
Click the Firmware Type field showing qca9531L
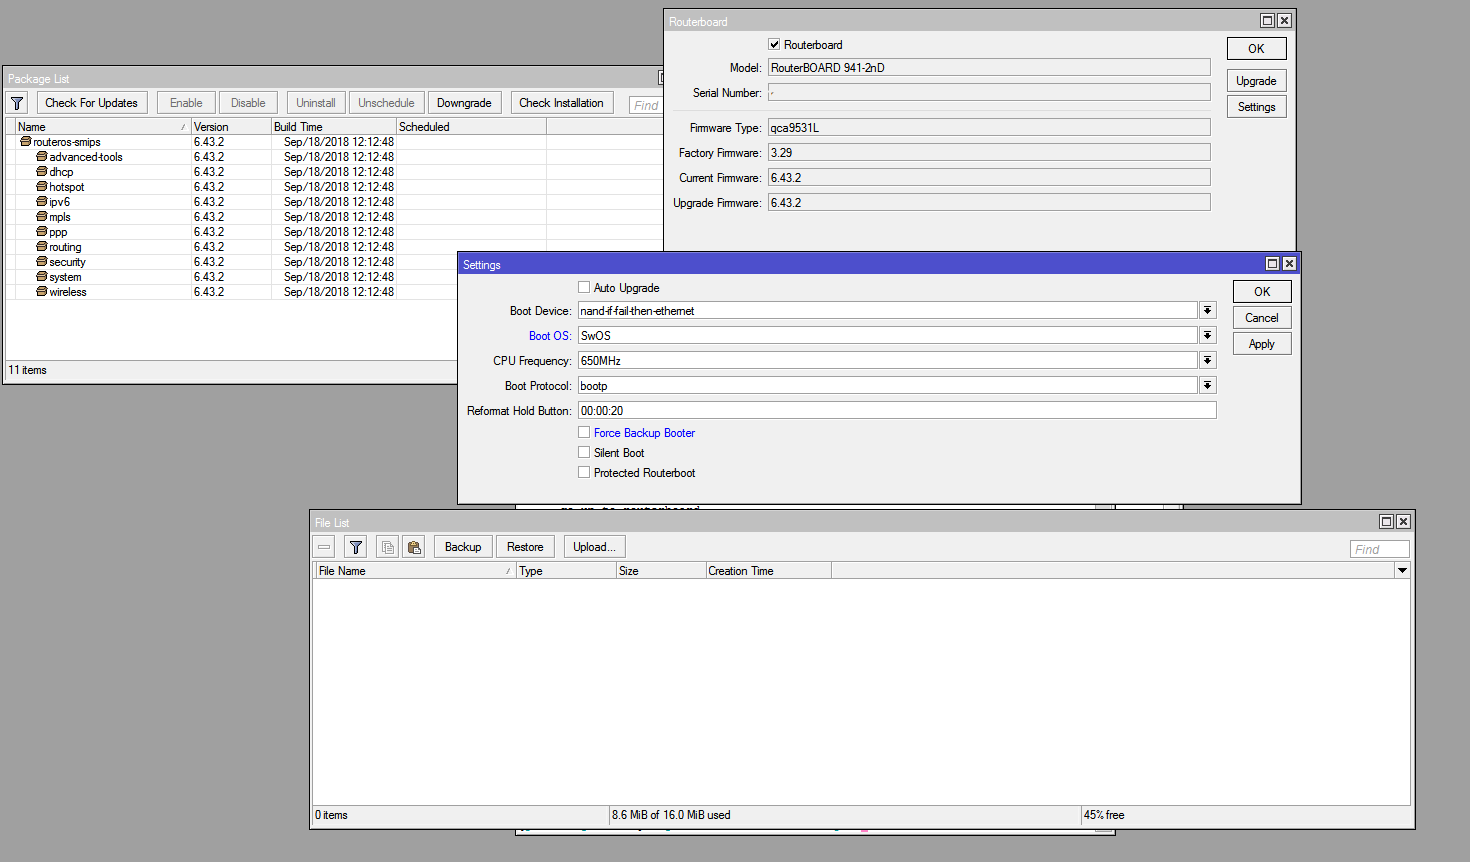pos(989,128)
